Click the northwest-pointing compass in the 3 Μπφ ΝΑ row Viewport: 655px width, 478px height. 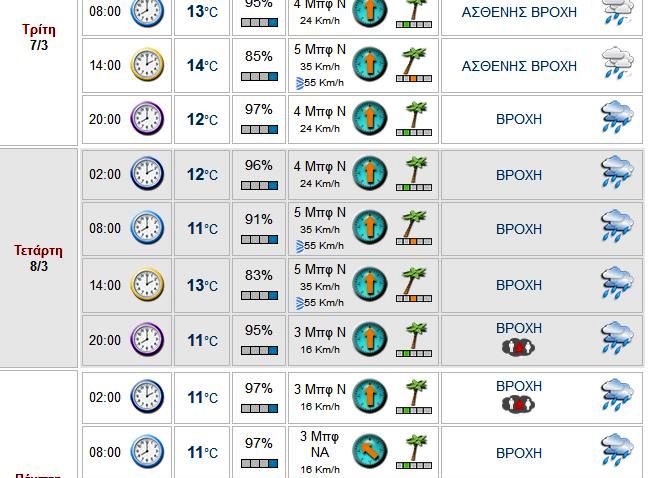pyautogui.click(x=369, y=452)
